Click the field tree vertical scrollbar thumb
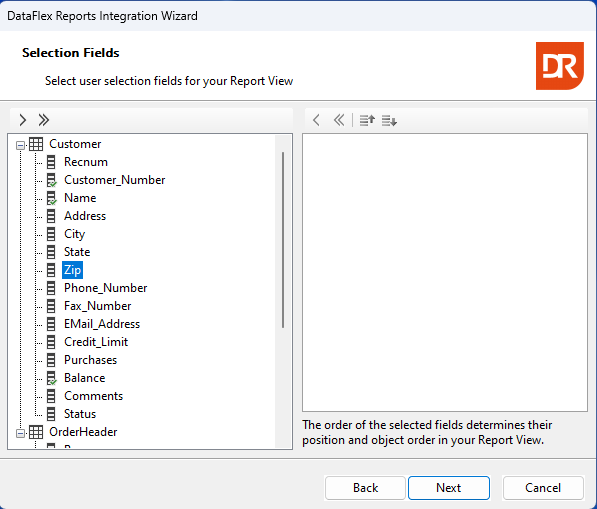This screenshot has width=597, height=509. point(283,240)
